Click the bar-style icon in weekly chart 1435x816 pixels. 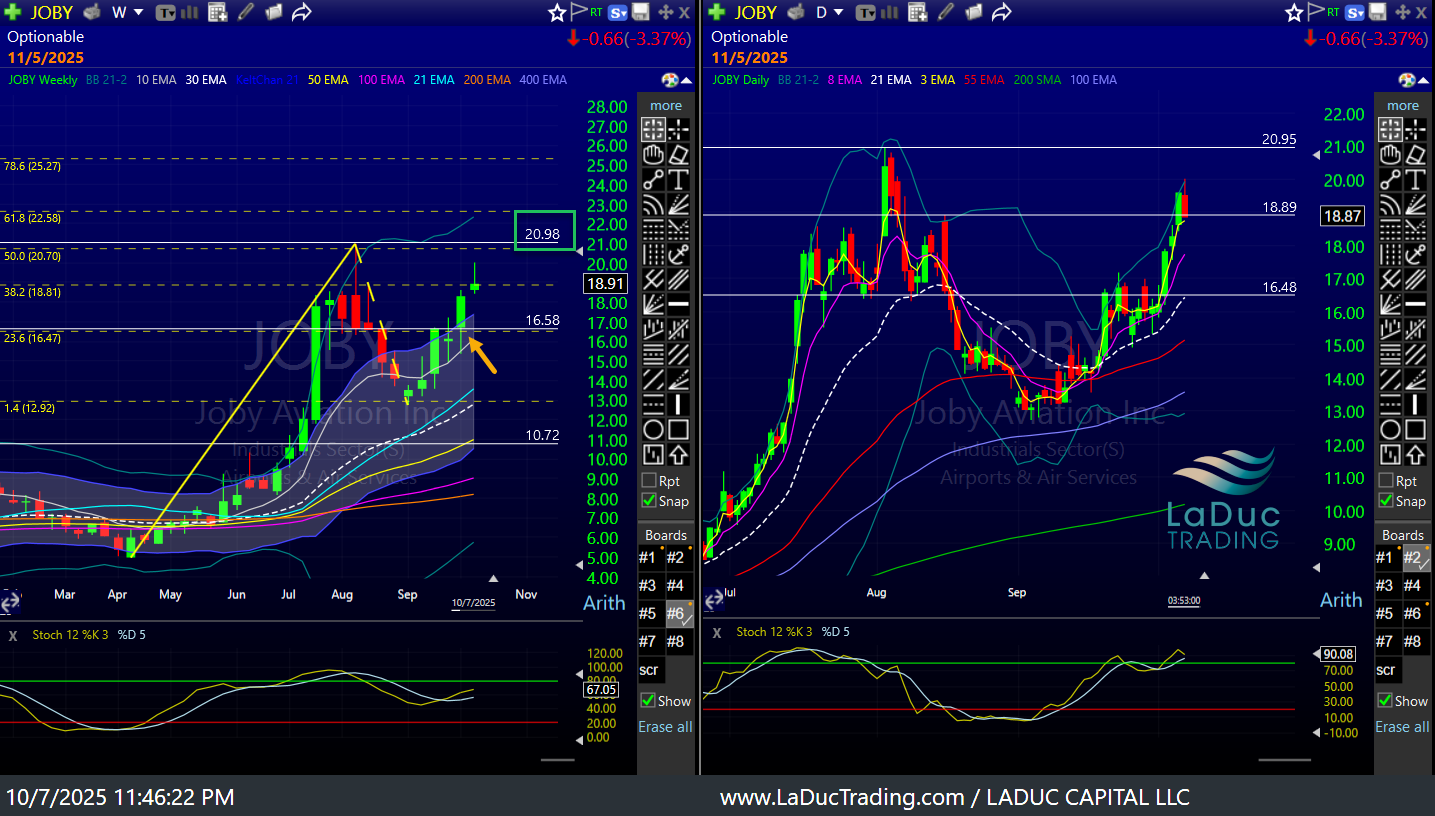pyautogui.click(x=192, y=12)
